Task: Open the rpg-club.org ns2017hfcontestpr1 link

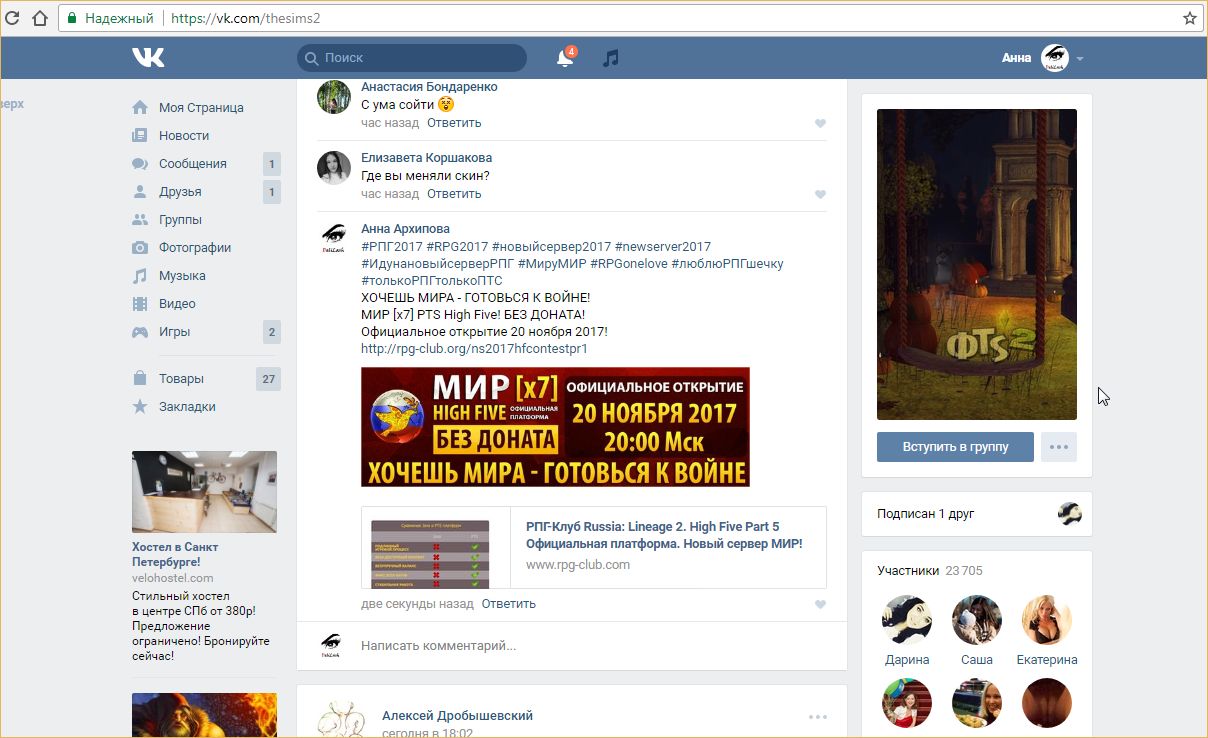Action: tap(474, 349)
